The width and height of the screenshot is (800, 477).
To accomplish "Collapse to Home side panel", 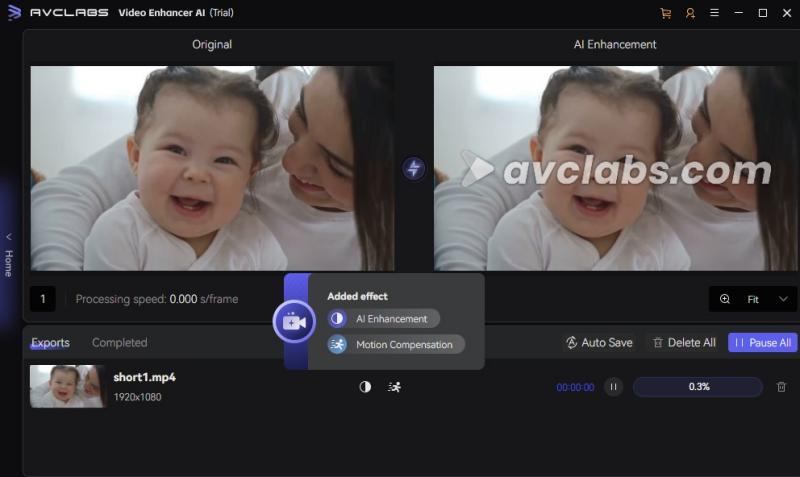I will click(9, 258).
